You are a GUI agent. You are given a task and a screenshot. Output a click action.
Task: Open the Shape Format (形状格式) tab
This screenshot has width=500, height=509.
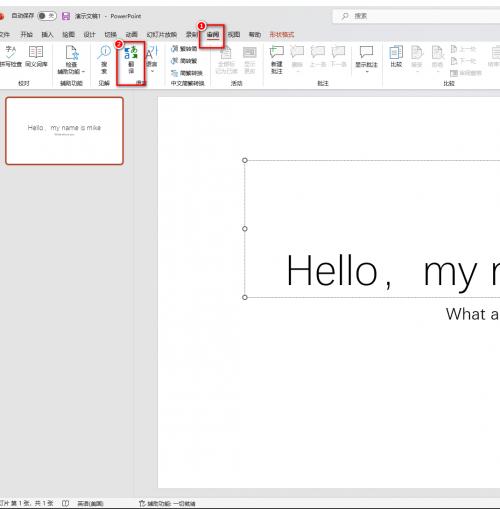coord(282,34)
